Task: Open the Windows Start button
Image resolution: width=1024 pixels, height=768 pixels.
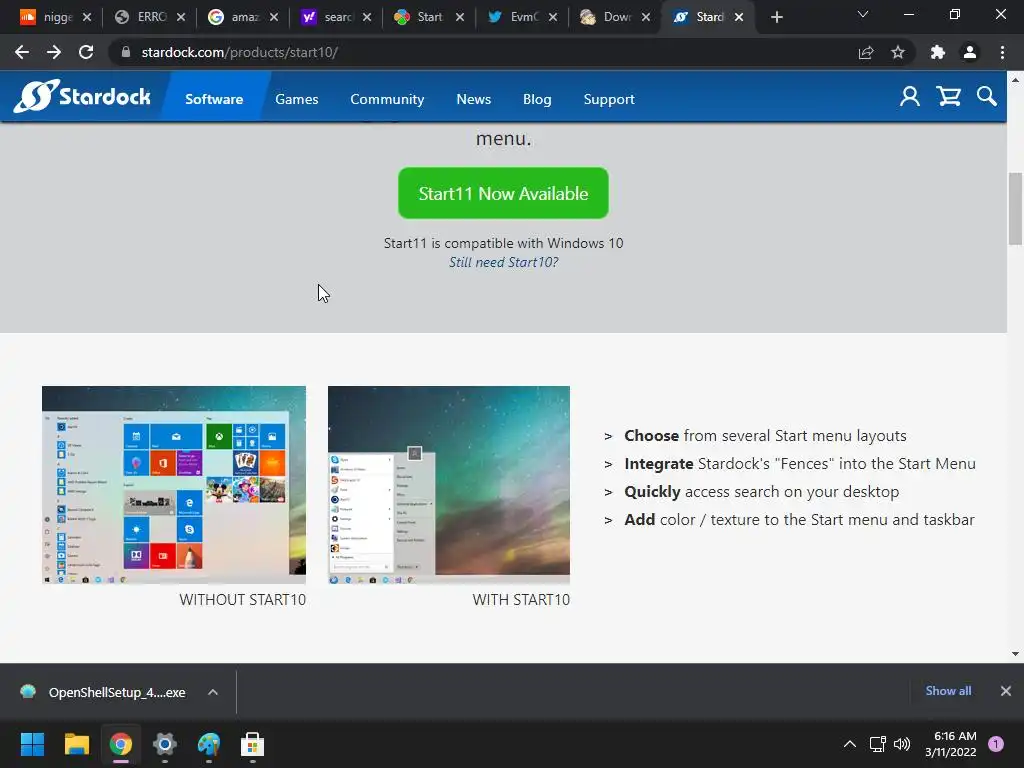Action: [32, 744]
